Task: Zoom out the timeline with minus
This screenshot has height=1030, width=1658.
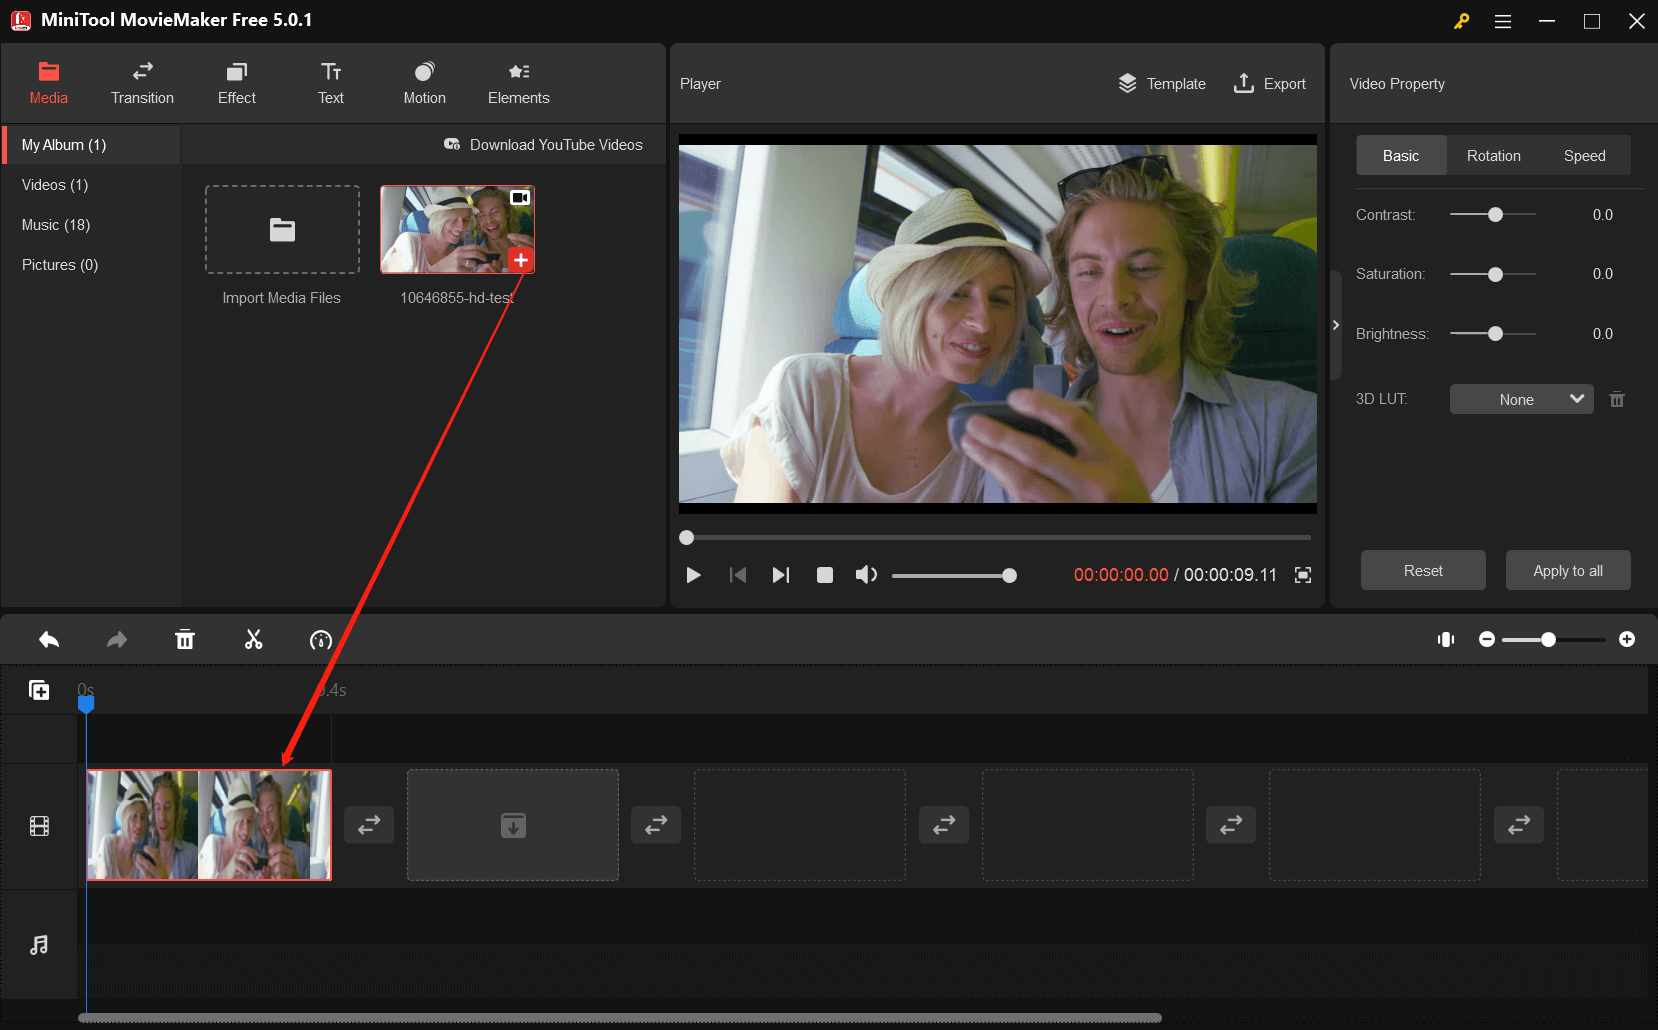Action: [x=1487, y=639]
